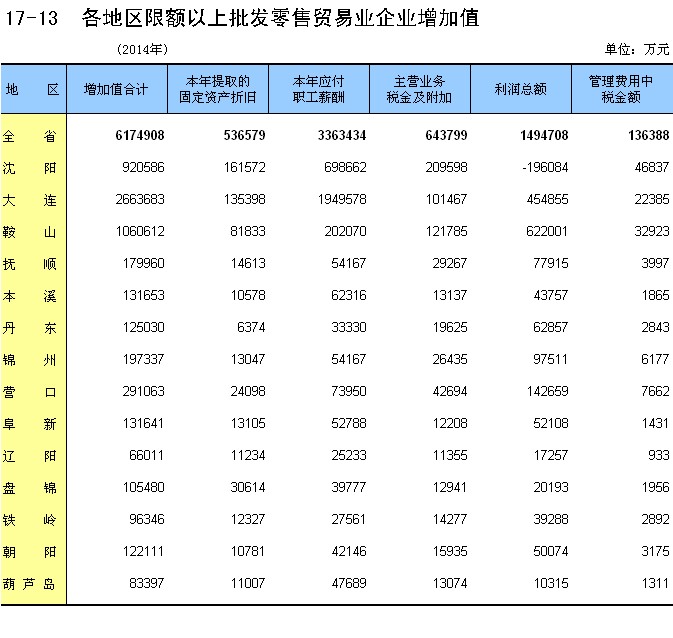Screen dimensions: 673x638
Task: Click the 利润总额 column header
Action: pyautogui.click(x=520, y=89)
